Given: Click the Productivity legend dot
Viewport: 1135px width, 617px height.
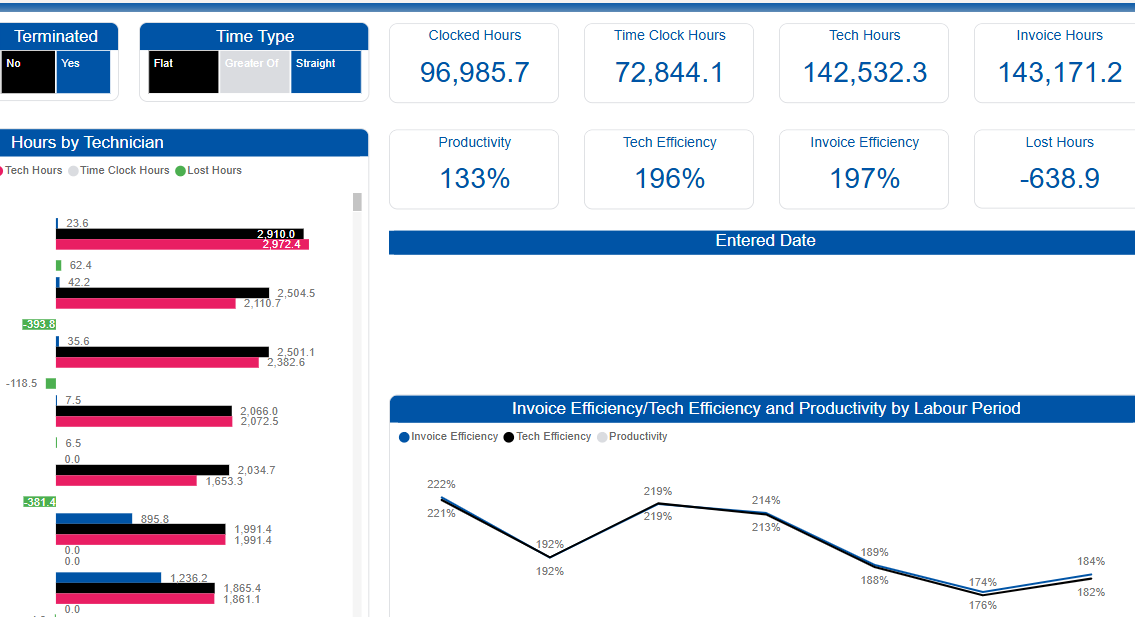Looking at the screenshot, I should pos(602,437).
